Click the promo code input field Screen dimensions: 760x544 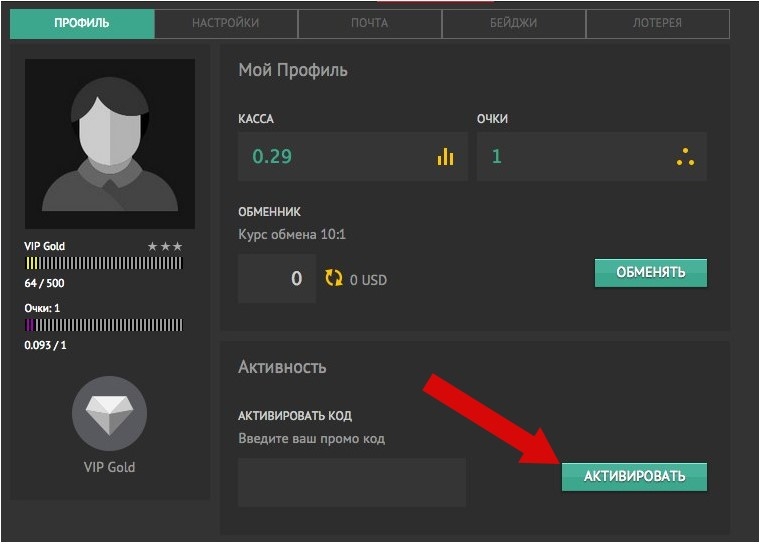tap(352, 482)
